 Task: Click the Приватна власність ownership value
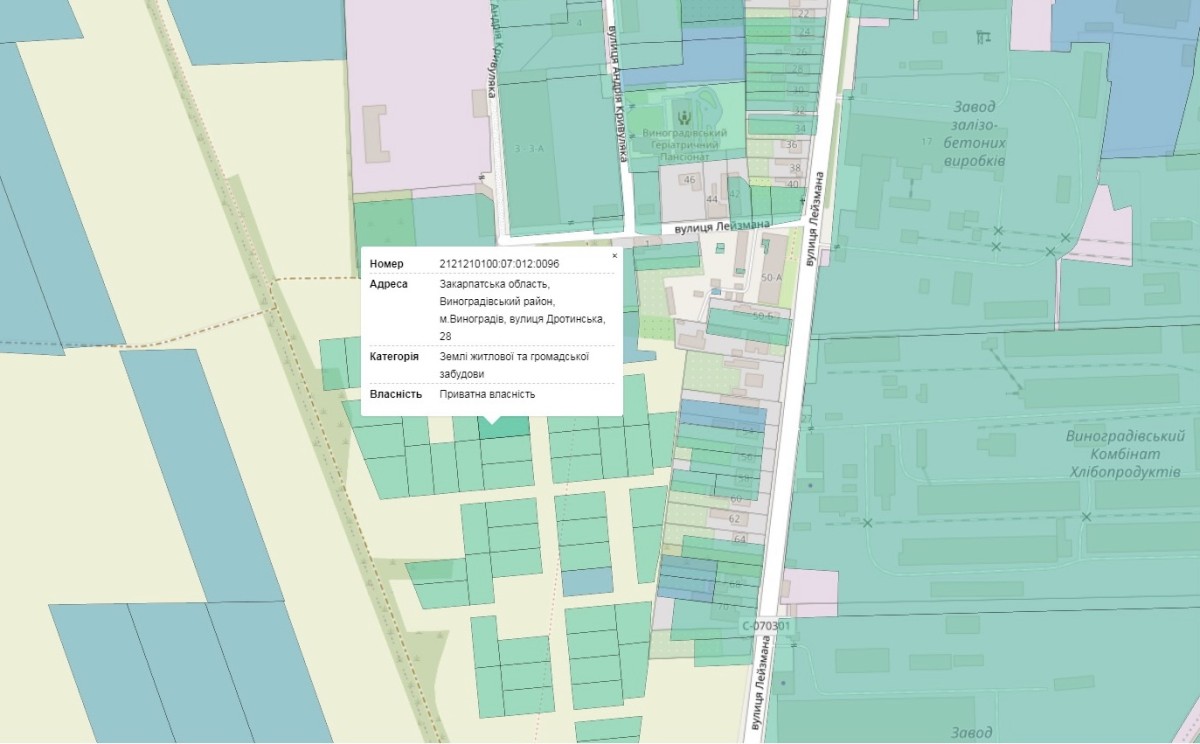click(487, 394)
